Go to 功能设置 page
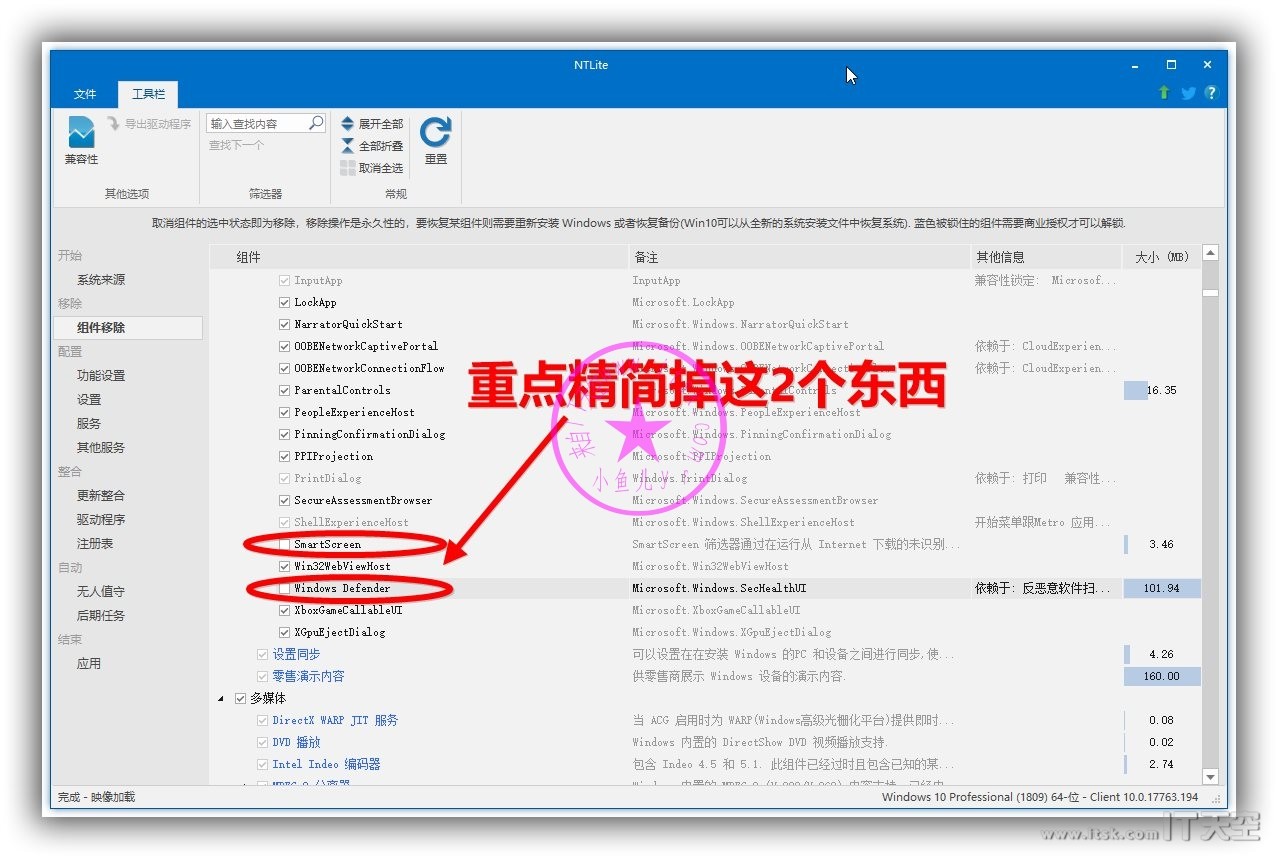Screen dimensions: 1278x859 (101, 376)
